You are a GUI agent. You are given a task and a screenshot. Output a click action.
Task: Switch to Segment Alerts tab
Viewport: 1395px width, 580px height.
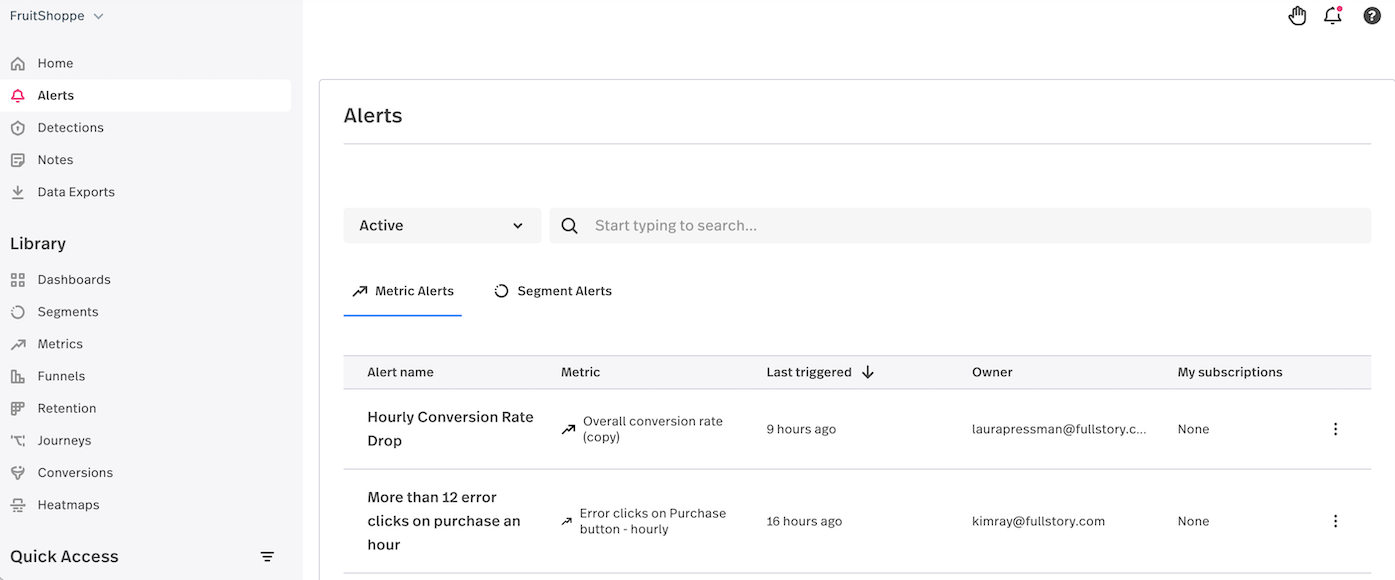click(553, 291)
